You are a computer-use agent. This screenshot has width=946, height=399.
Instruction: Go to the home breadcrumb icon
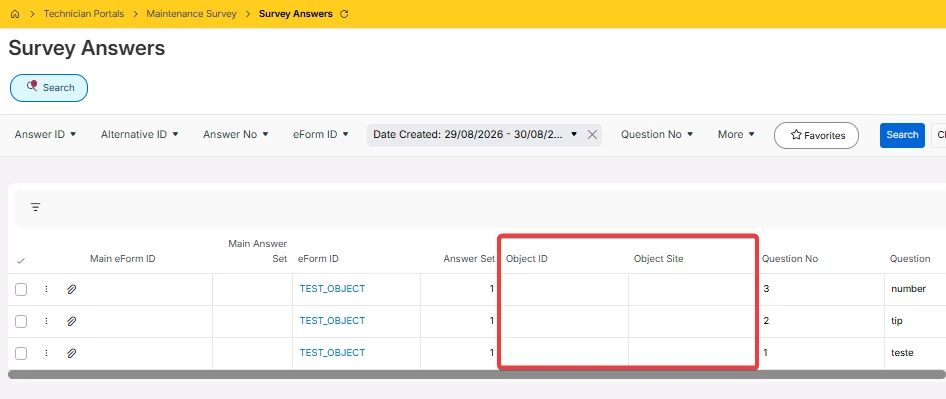[x=15, y=14]
